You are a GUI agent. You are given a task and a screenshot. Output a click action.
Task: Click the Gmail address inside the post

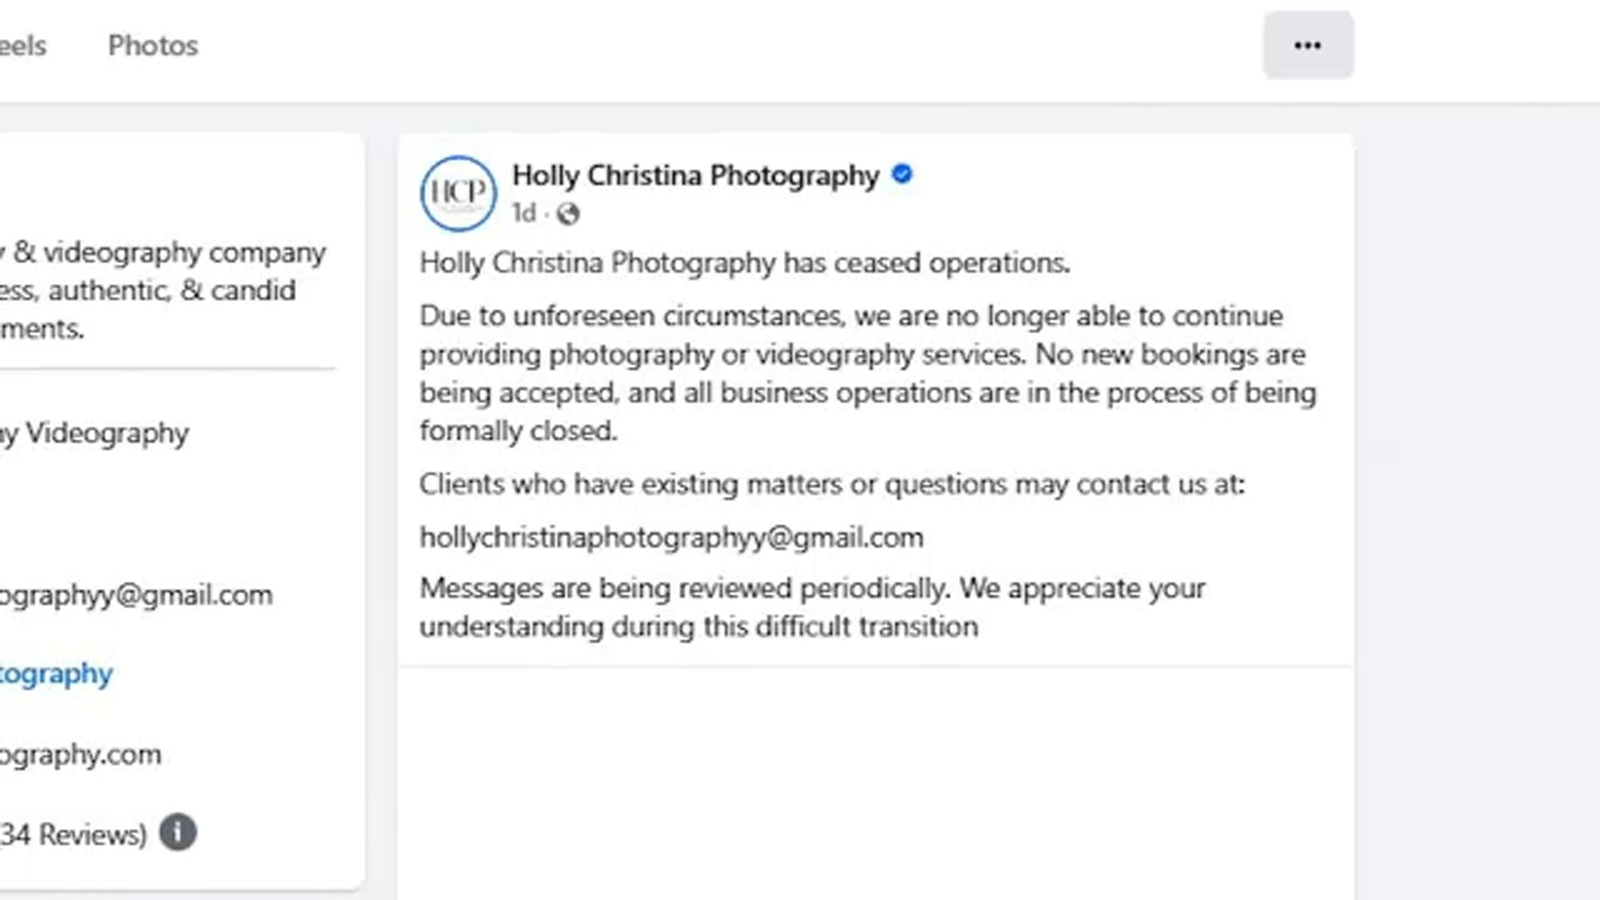click(x=671, y=537)
